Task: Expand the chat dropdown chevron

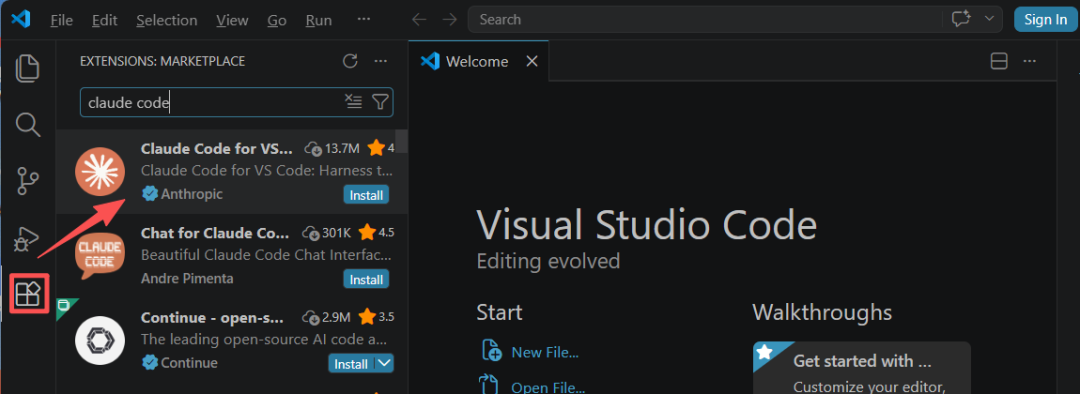Action: pos(990,19)
